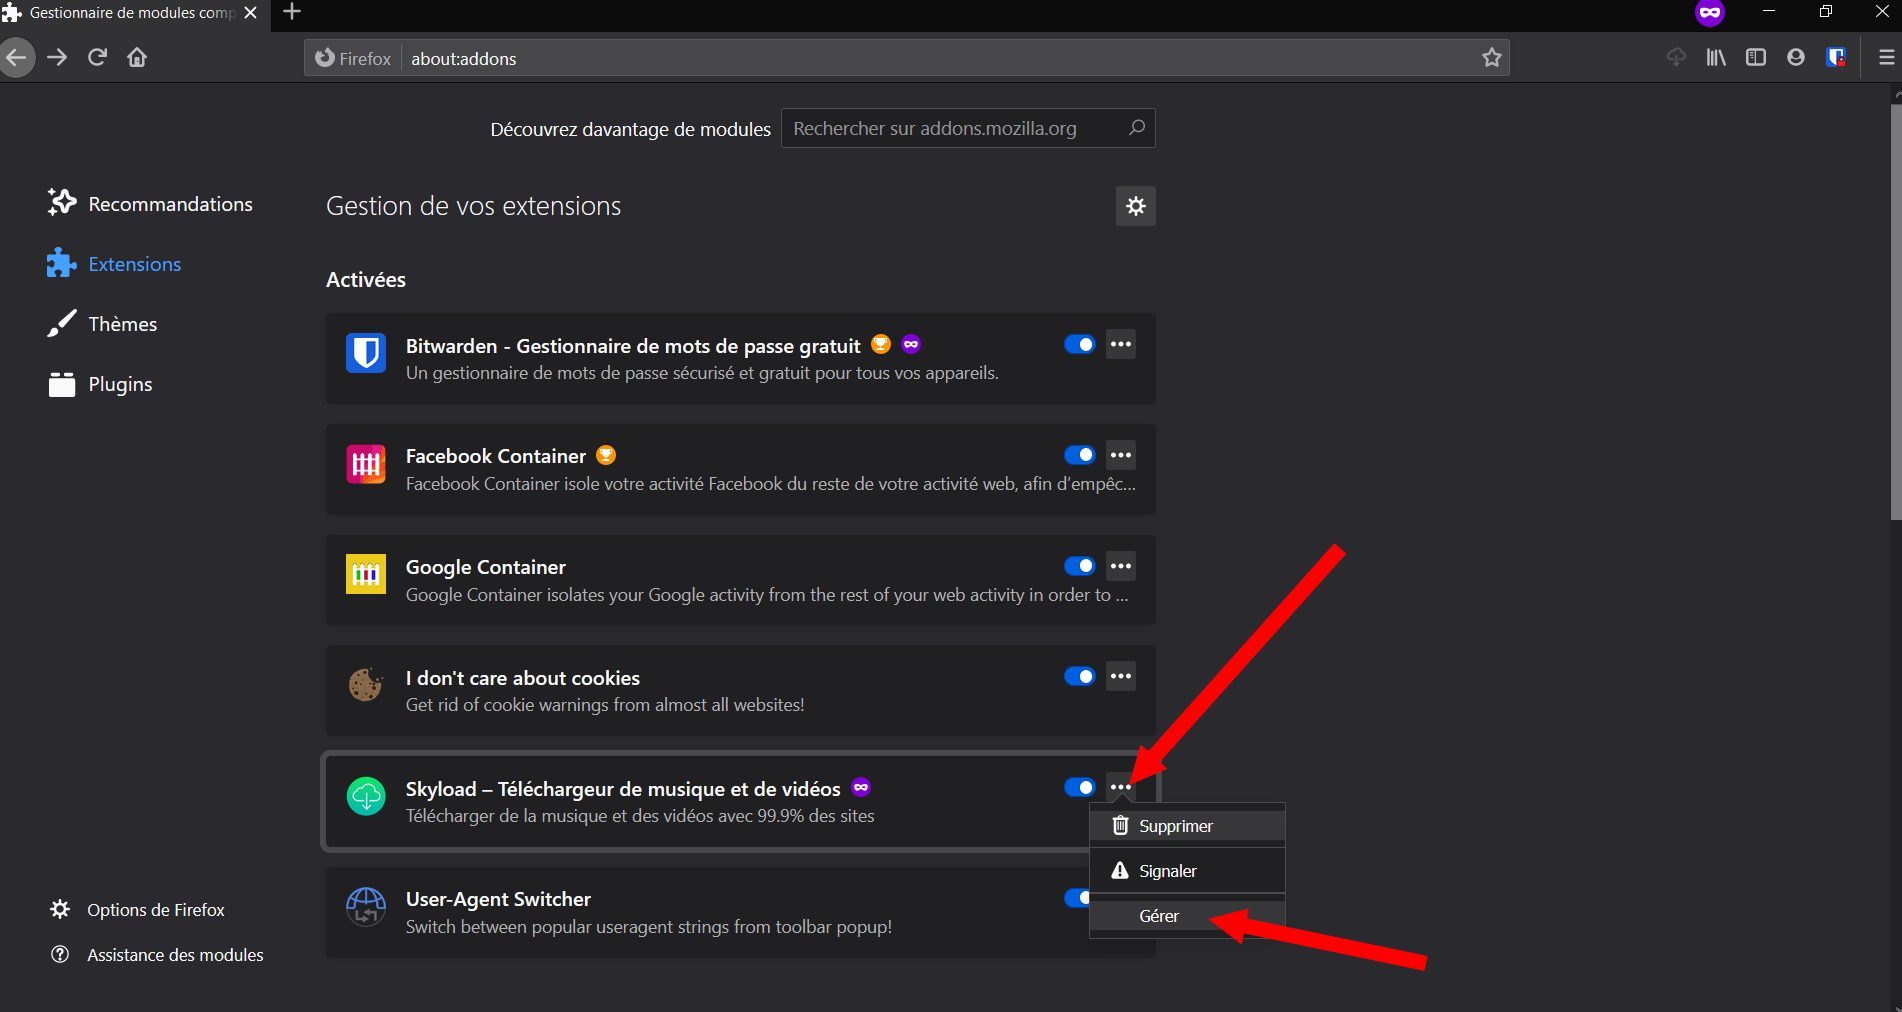Click Facebook Container's recommended badge
The width and height of the screenshot is (1902, 1012).
tap(606, 455)
